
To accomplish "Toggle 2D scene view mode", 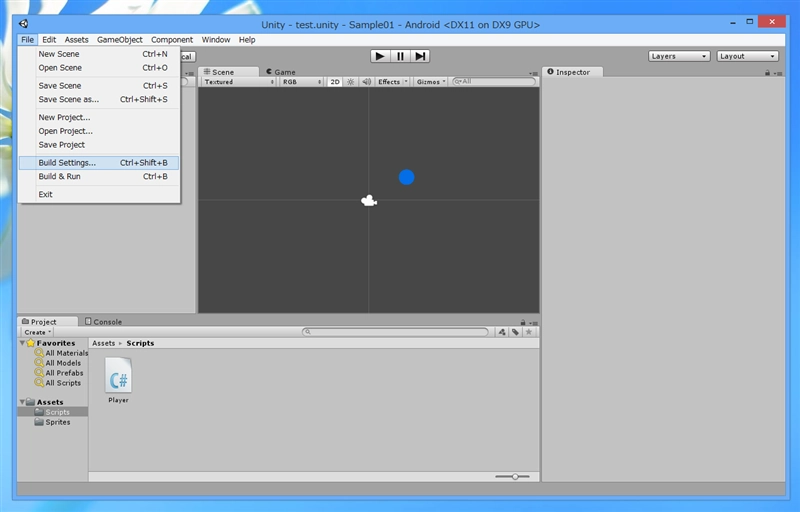I will (335, 82).
